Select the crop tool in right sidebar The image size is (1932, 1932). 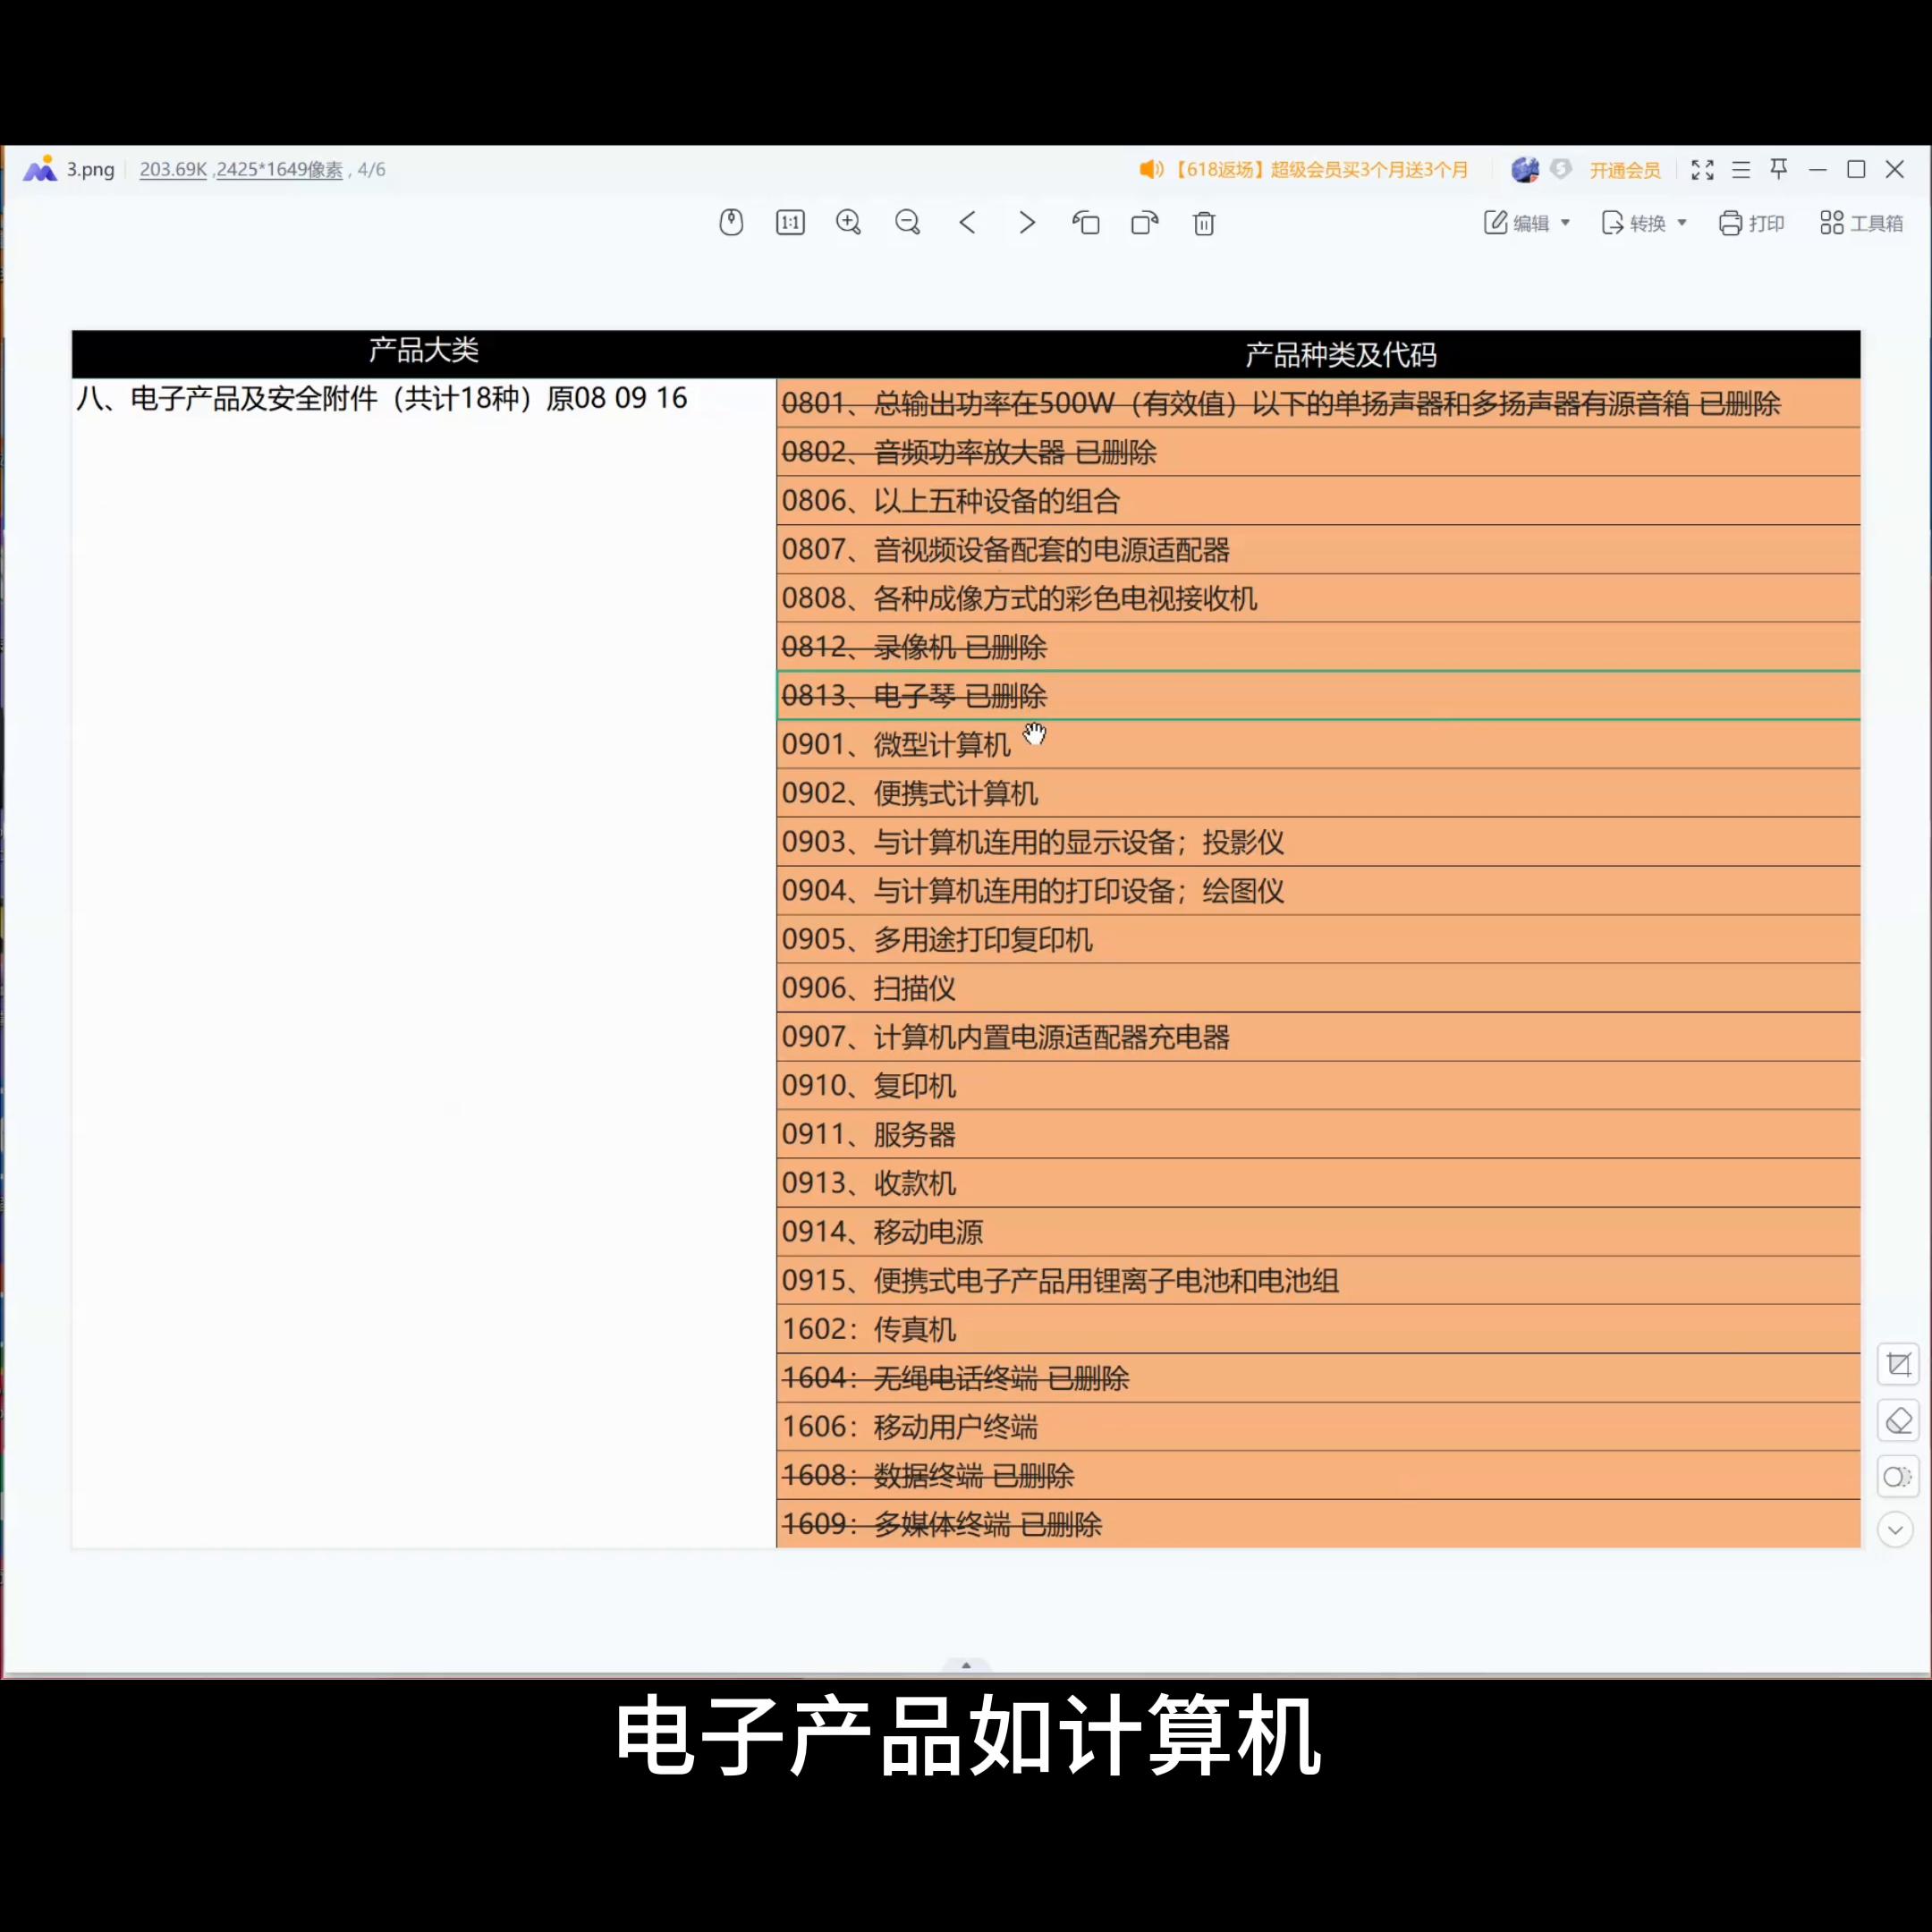tap(1898, 1364)
